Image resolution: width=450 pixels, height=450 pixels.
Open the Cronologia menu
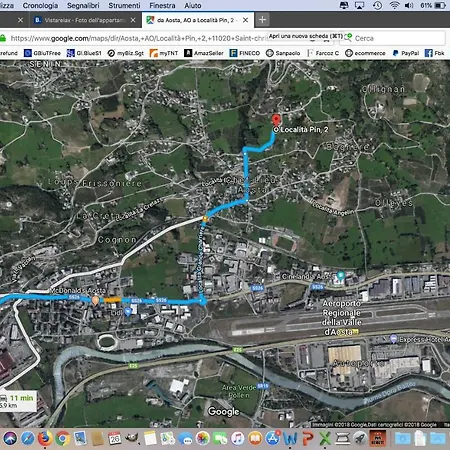[x=40, y=6]
